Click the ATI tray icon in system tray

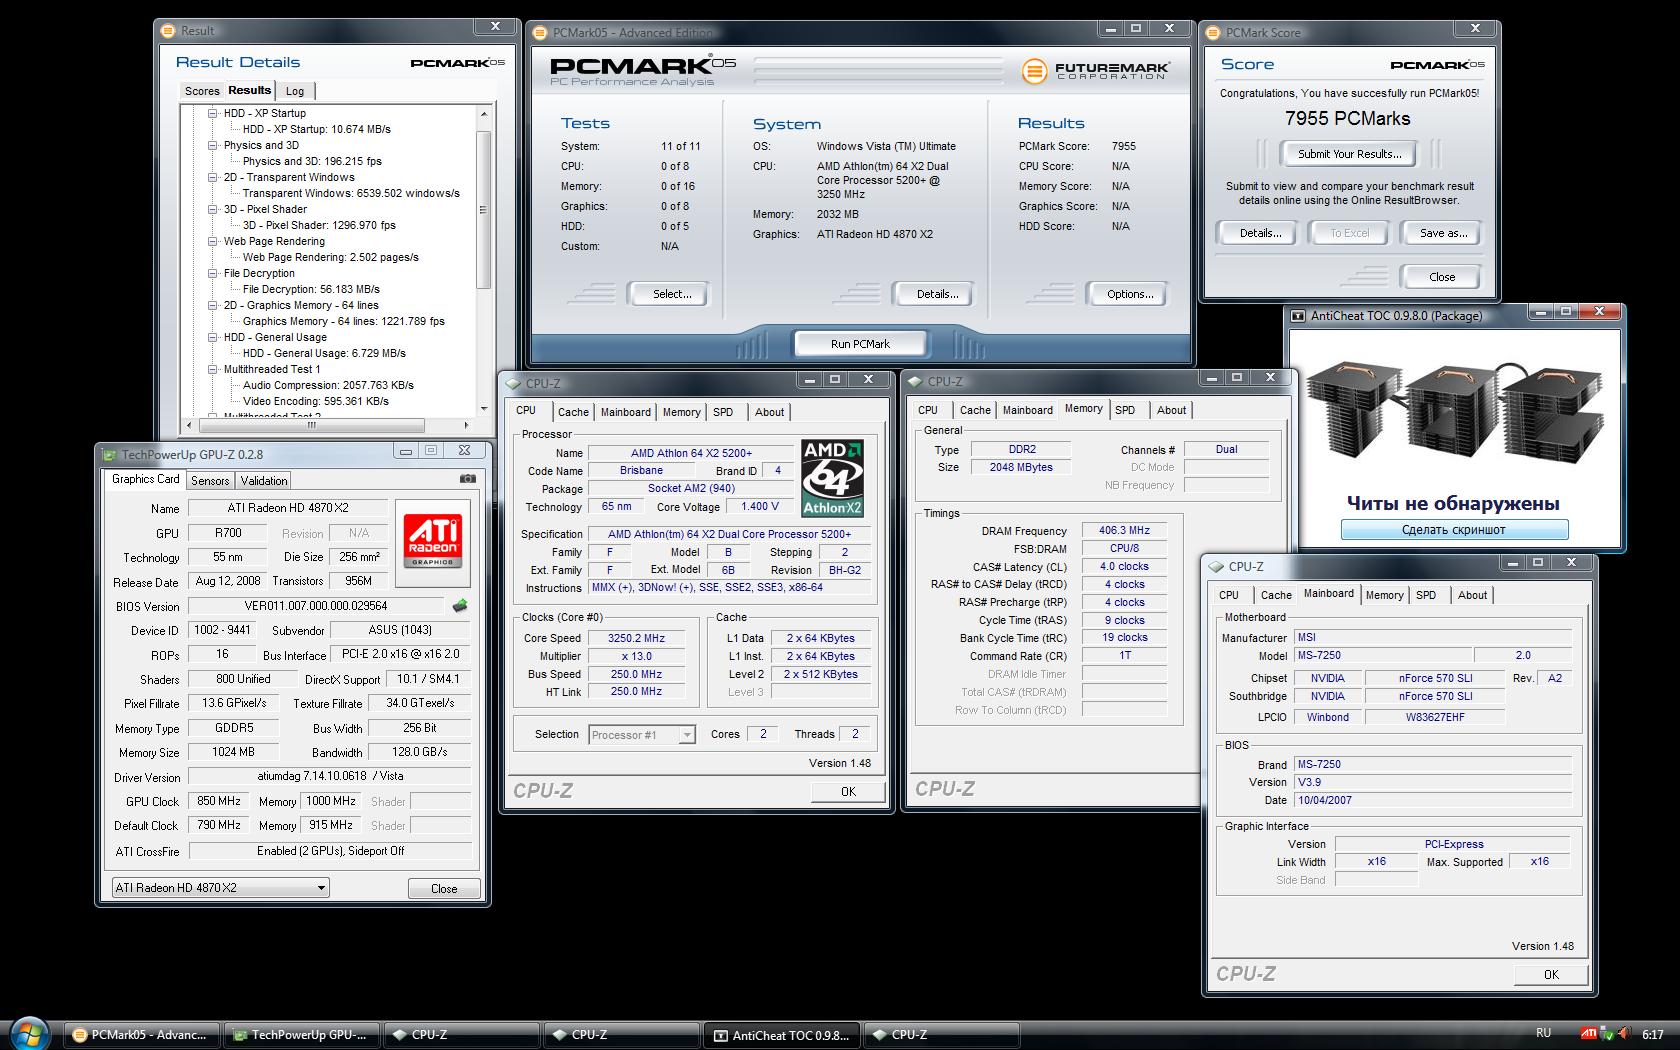point(1588,1034)
